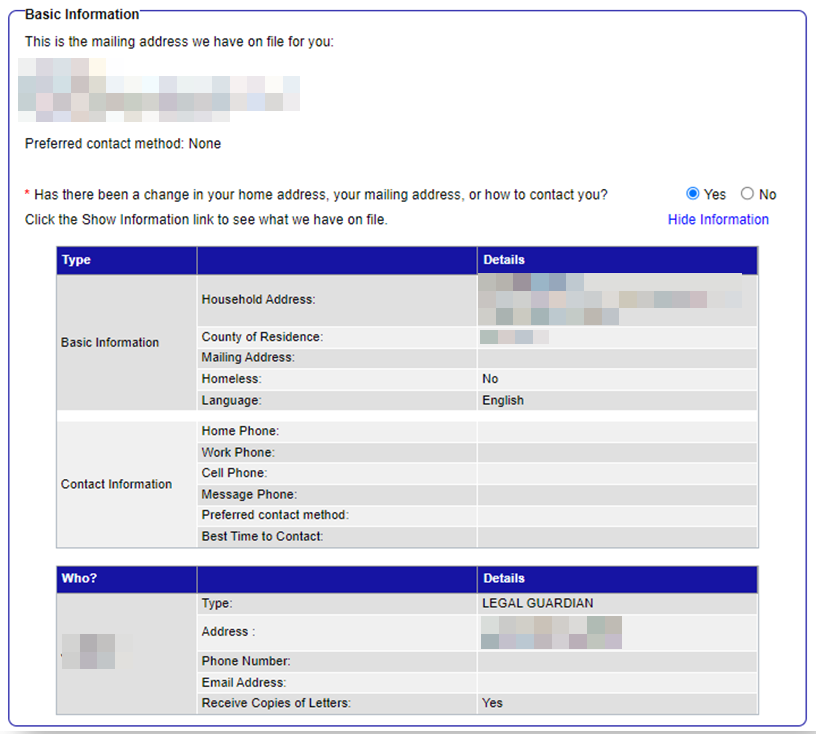This screenshot has width=816, height=734.
Task: Click the Cell Phone row label
Action: coord(234,473)
